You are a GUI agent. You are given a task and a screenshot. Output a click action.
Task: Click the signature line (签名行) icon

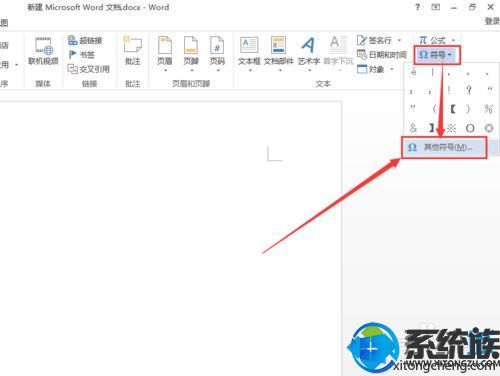(362, 40)
